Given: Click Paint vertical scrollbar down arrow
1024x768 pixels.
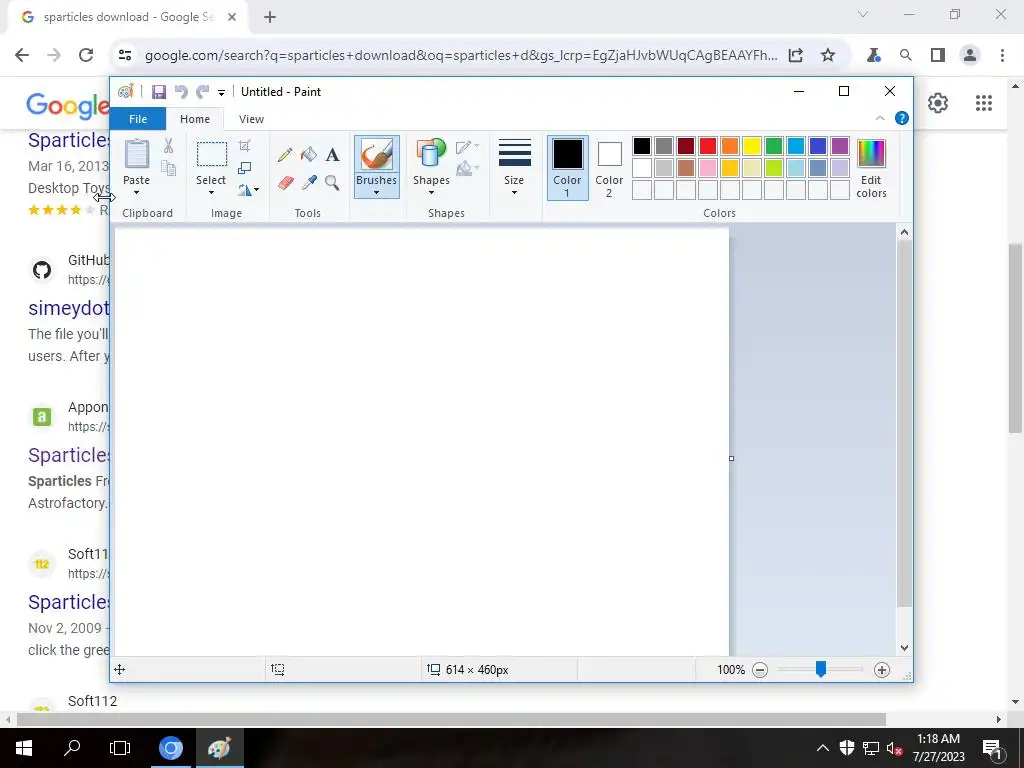Looking at the screenshot, I should tap(904, 648).
